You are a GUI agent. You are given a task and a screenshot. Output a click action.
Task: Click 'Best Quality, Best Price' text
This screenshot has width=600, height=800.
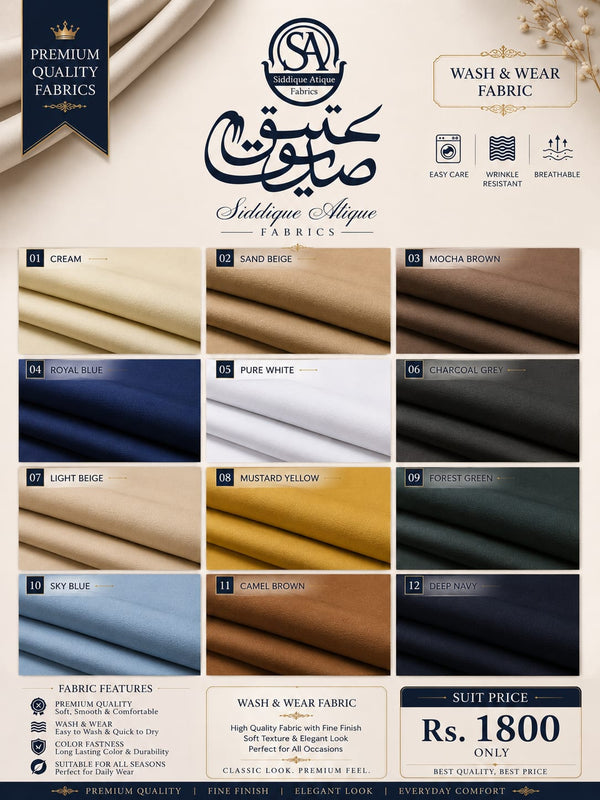click(x=490, y=771)
